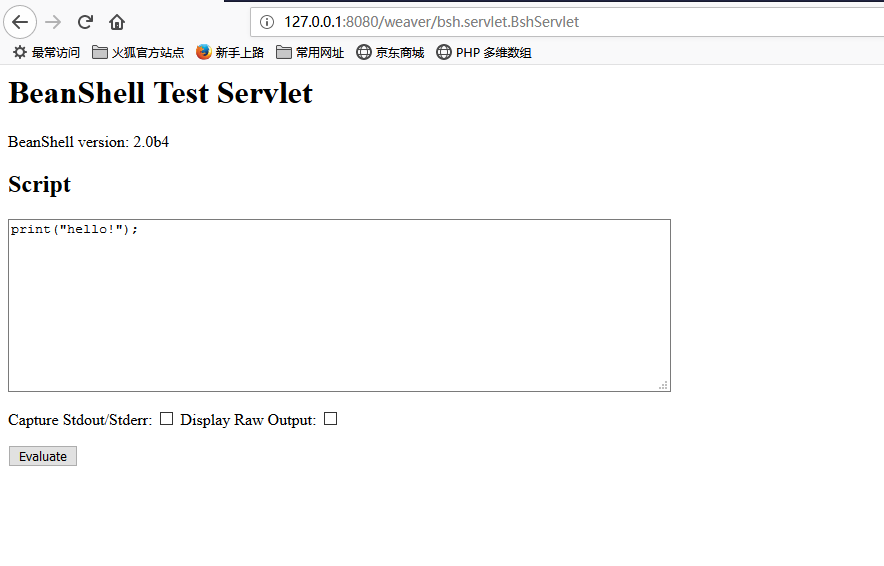The width and height of the screenshot is (884, 566).
Task: Click the browser forward arrow
Action: pos(53,22)
